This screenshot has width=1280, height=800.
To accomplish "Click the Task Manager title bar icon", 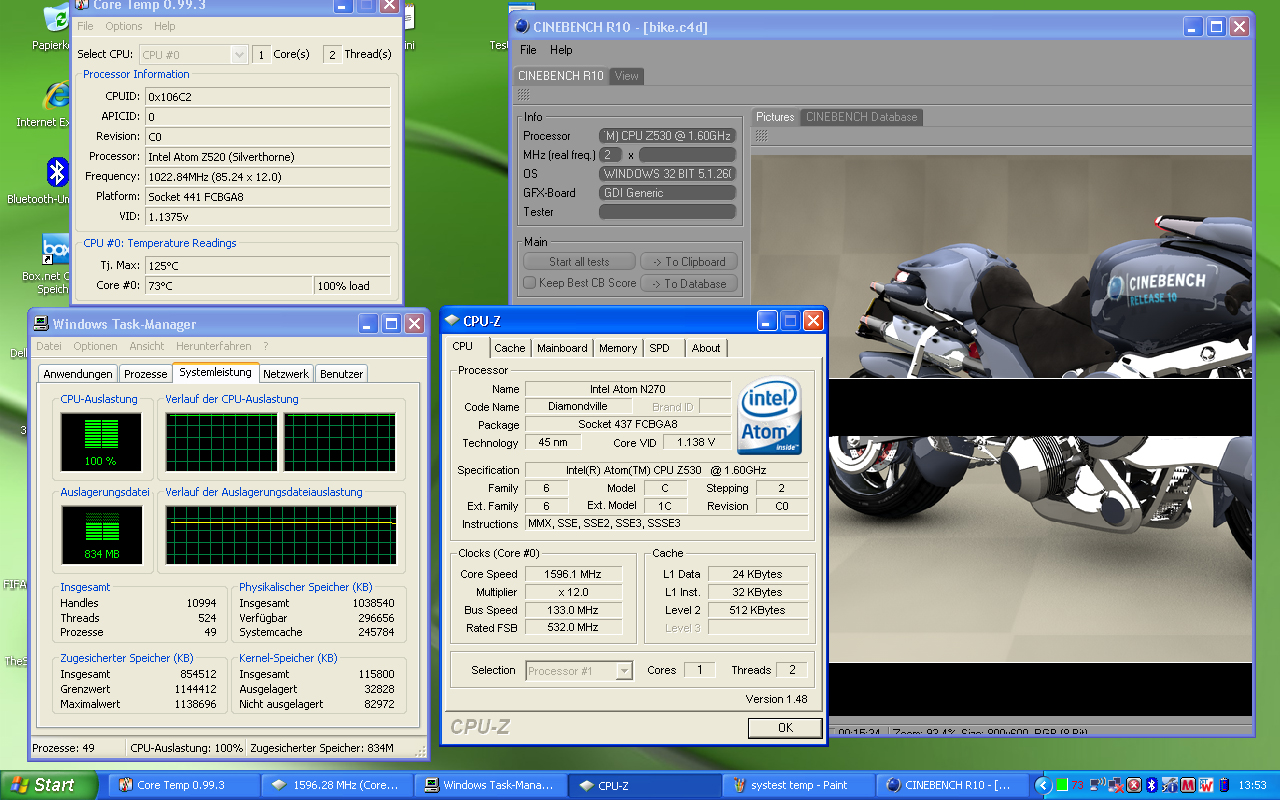I will point(41,323).
